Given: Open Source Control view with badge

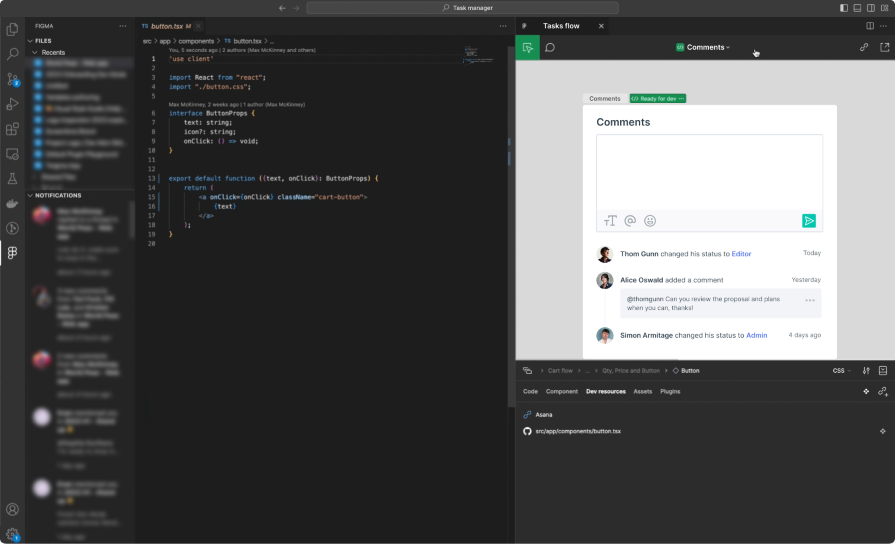Looking at the screenshot, I should point(12,79).
